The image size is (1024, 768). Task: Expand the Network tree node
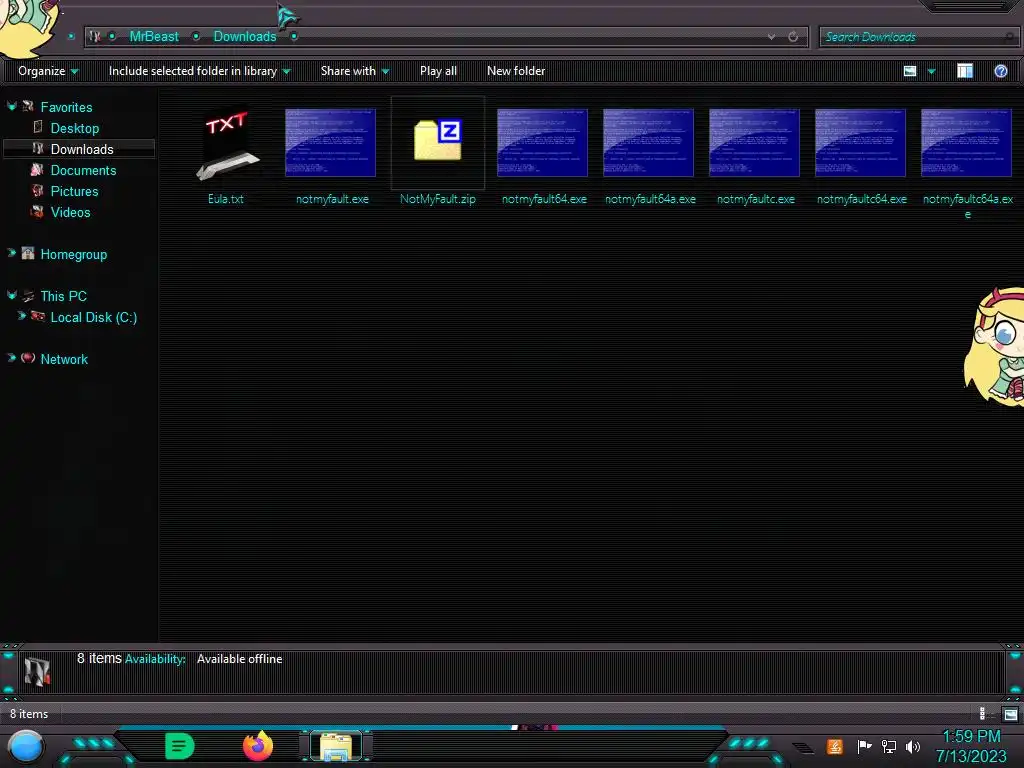pyautogui.click(x=11, y=357)
